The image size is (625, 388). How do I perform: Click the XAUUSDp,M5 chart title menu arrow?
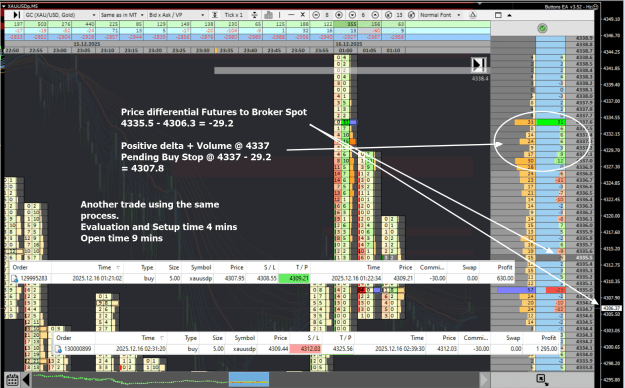click(3, 6)
